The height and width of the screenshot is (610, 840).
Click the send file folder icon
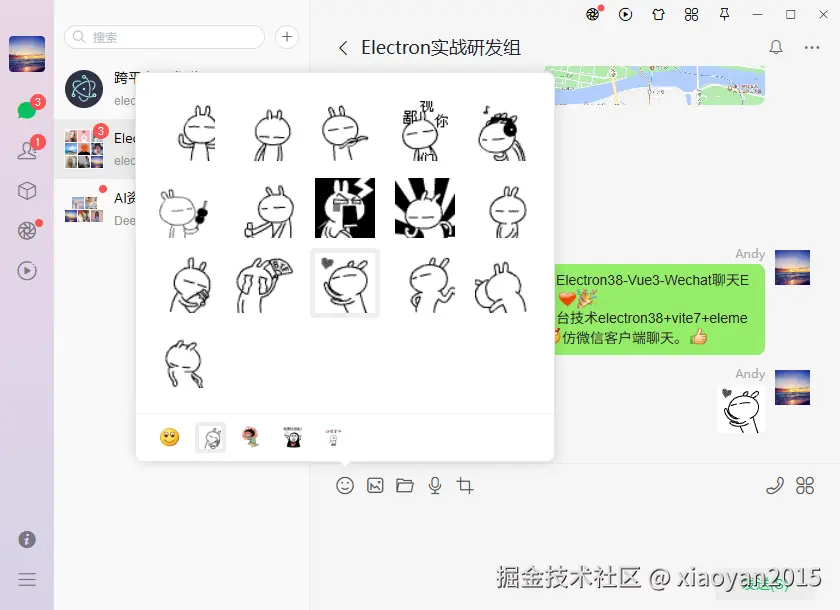(x=404, y=486)
